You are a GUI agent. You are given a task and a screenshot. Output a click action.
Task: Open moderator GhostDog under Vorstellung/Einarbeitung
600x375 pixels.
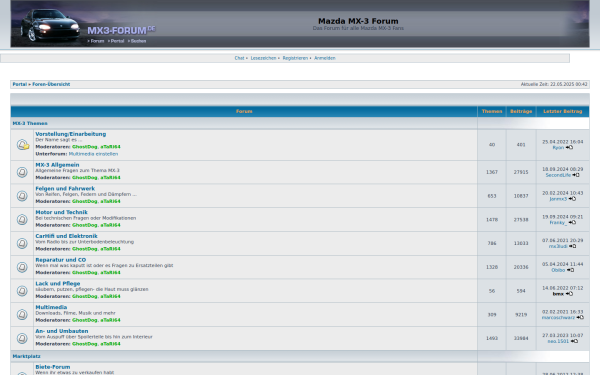(x=85, y=147)
